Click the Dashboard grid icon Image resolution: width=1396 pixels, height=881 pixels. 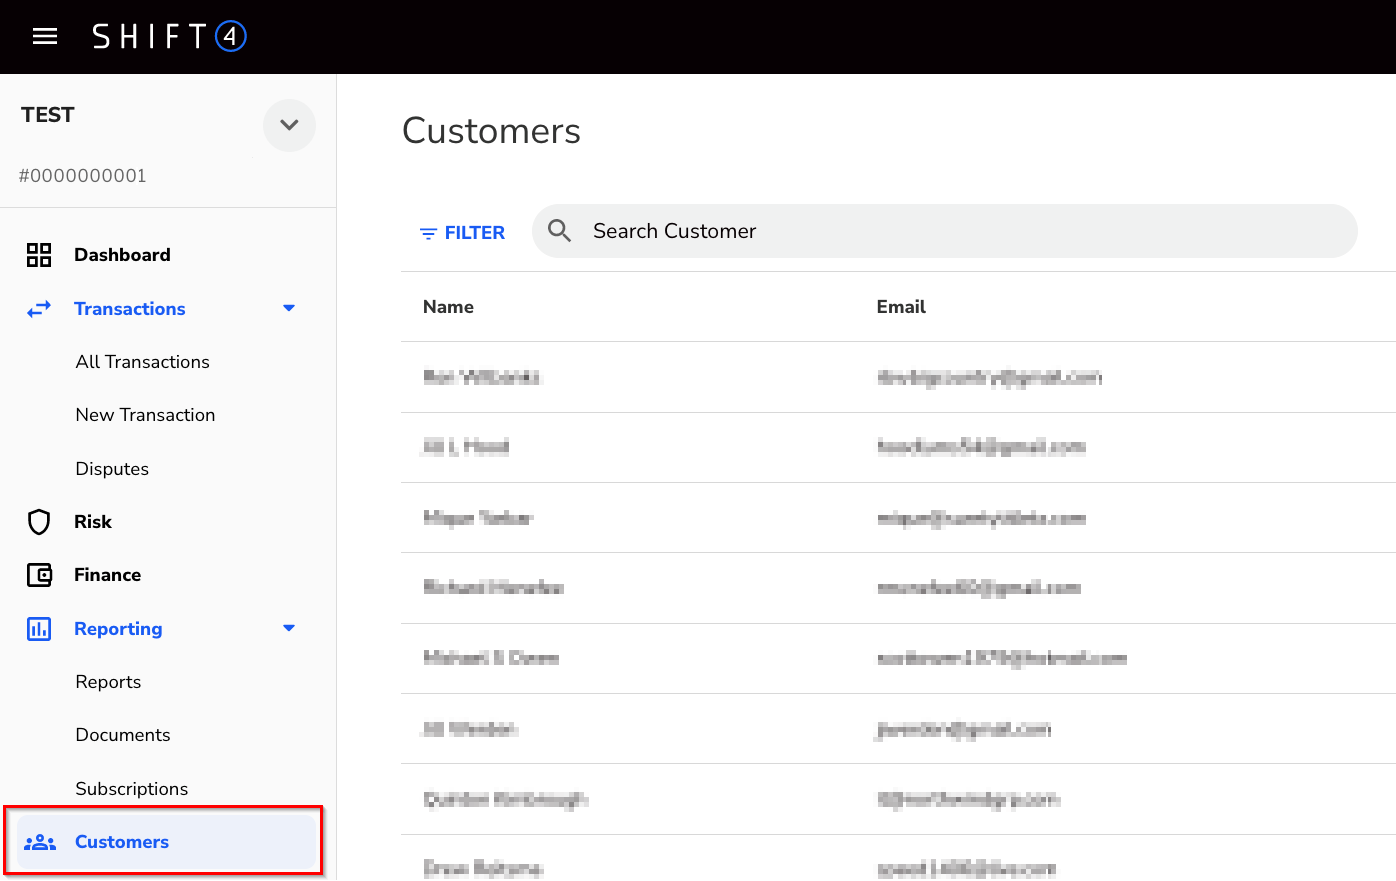(x=39, y=255)
